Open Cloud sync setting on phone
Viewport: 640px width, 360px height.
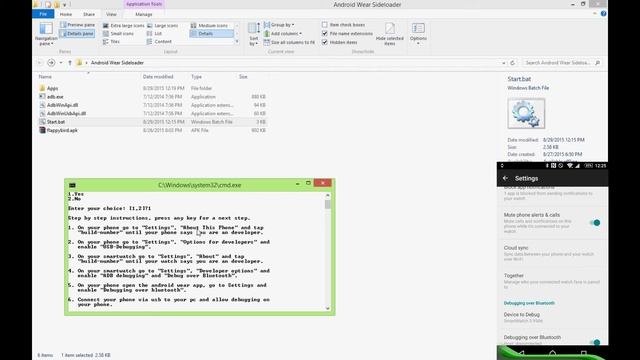coord(552,253)
